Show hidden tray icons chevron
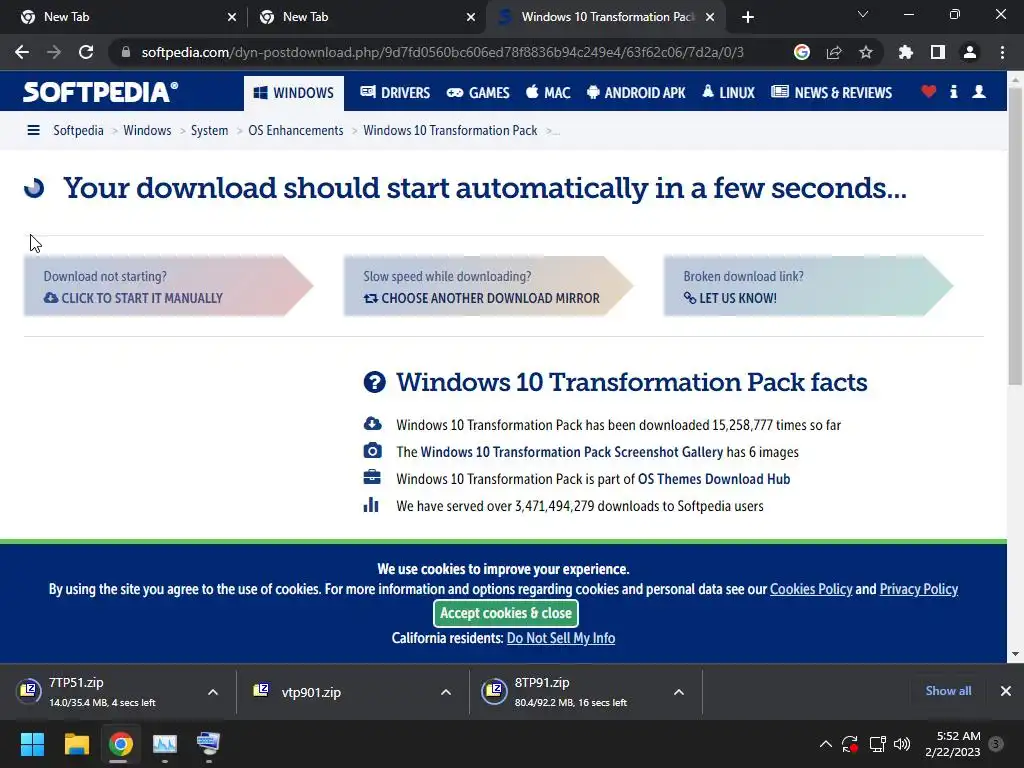 tap(825, 744)
